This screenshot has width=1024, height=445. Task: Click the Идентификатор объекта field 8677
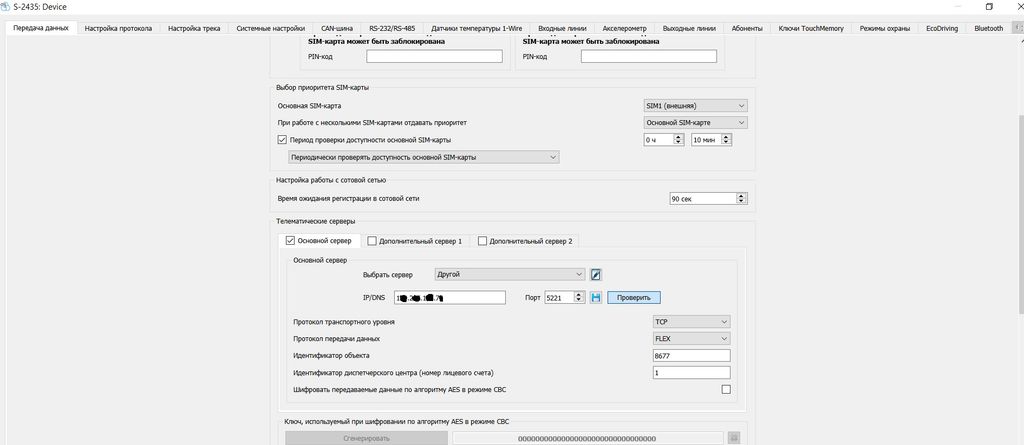point(692,355)
